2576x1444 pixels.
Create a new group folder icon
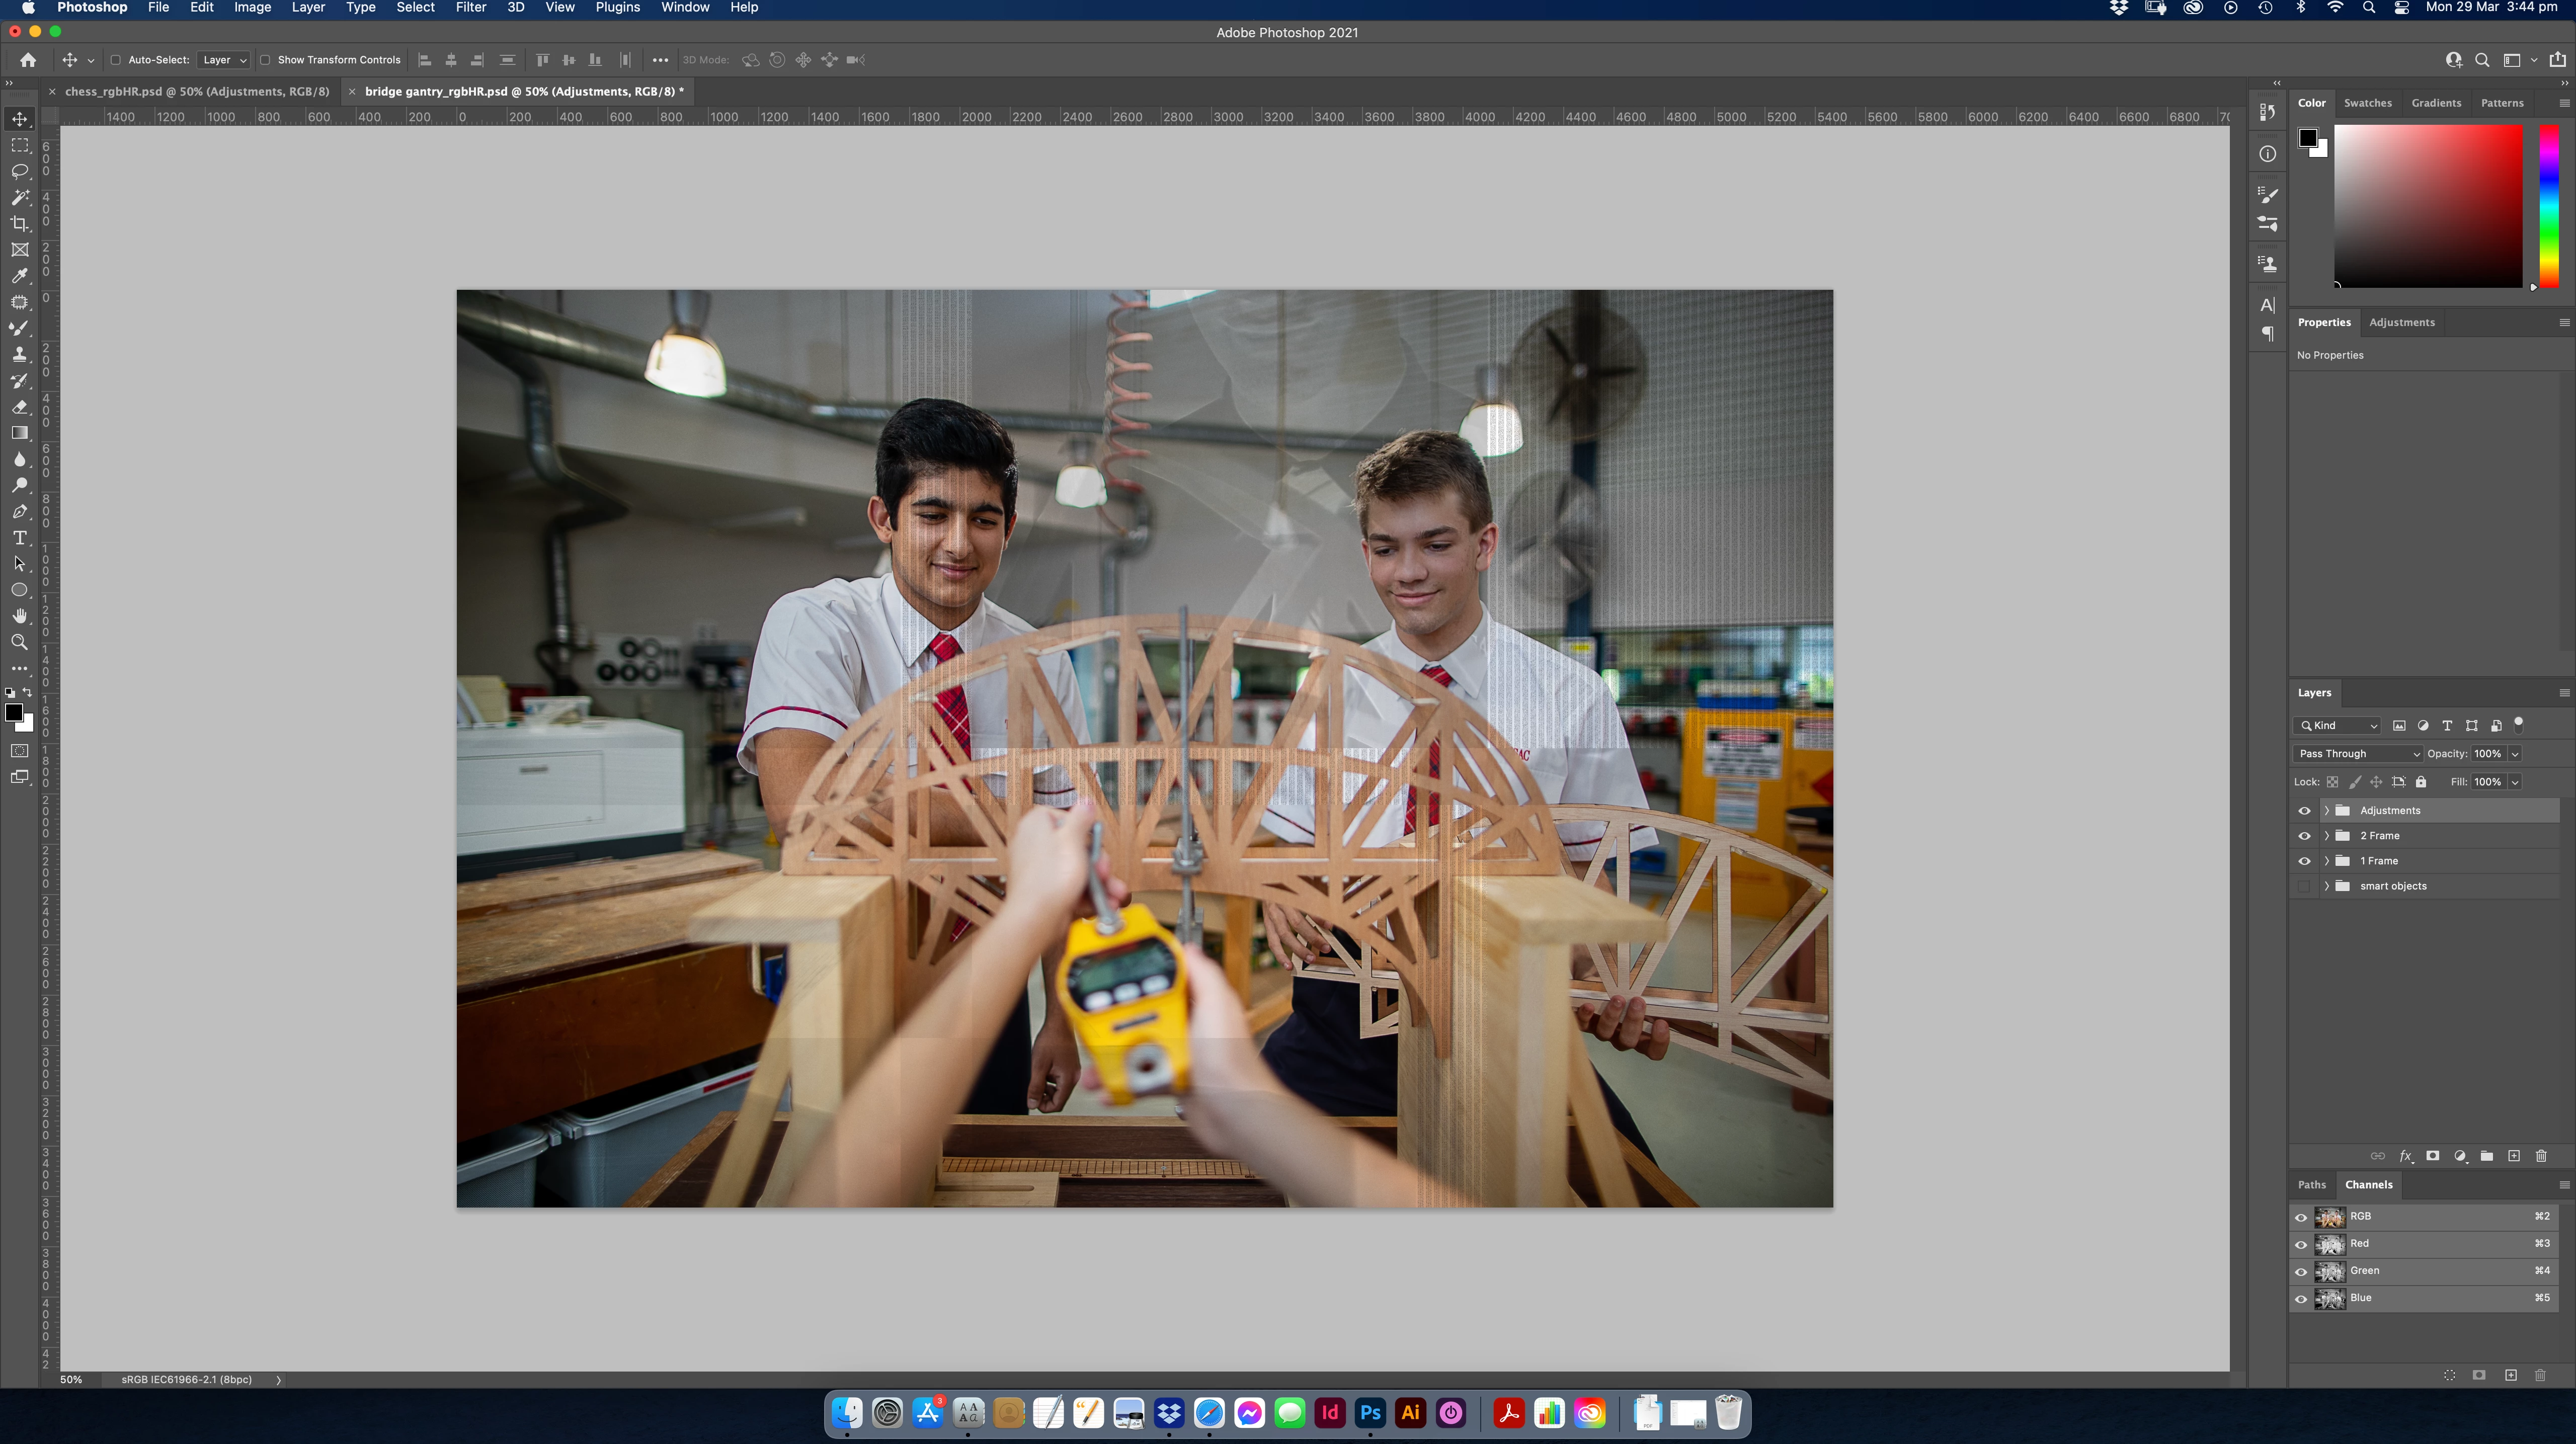pyautogui.click(x=2486, y=1156)
